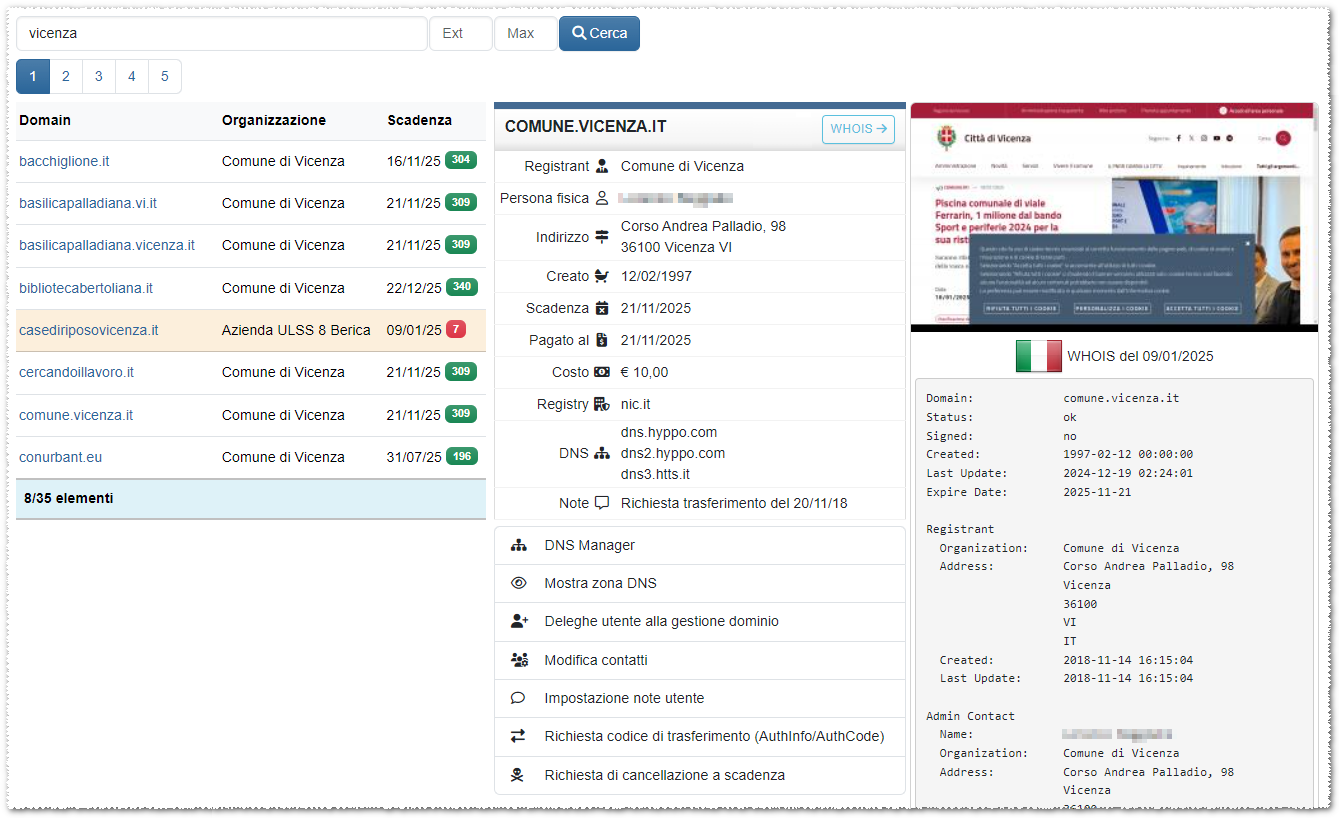This screenshot has width=1339, height=818.
Task: Click the DNS network icon
Action: (602, 453)
